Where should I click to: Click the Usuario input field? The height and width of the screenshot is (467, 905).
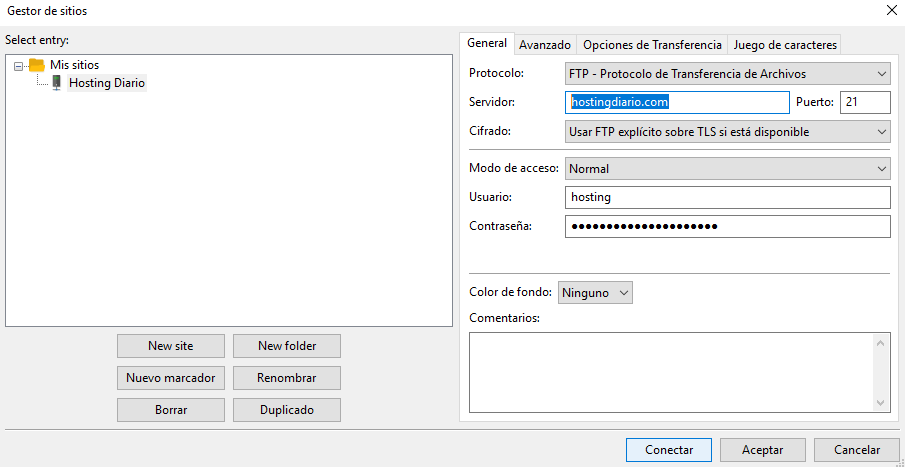point(727,197)
